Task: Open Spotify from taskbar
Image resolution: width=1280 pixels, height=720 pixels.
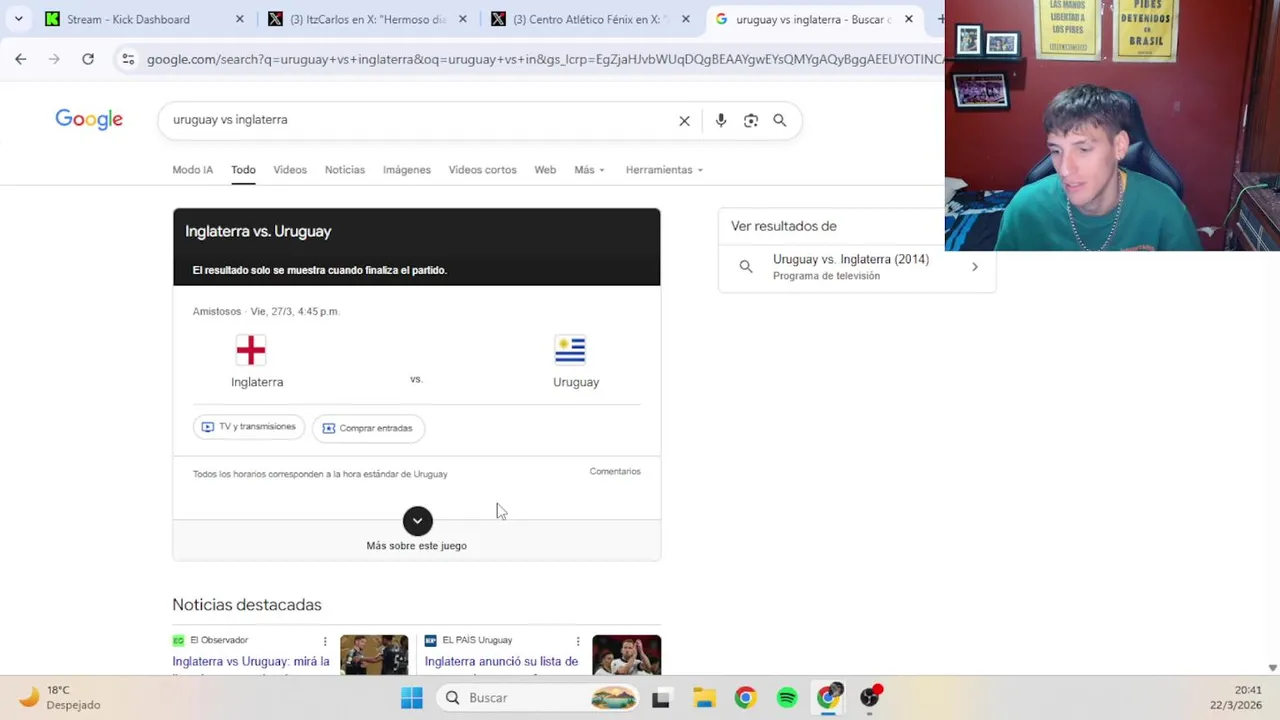Action: [x=787, y=698]
